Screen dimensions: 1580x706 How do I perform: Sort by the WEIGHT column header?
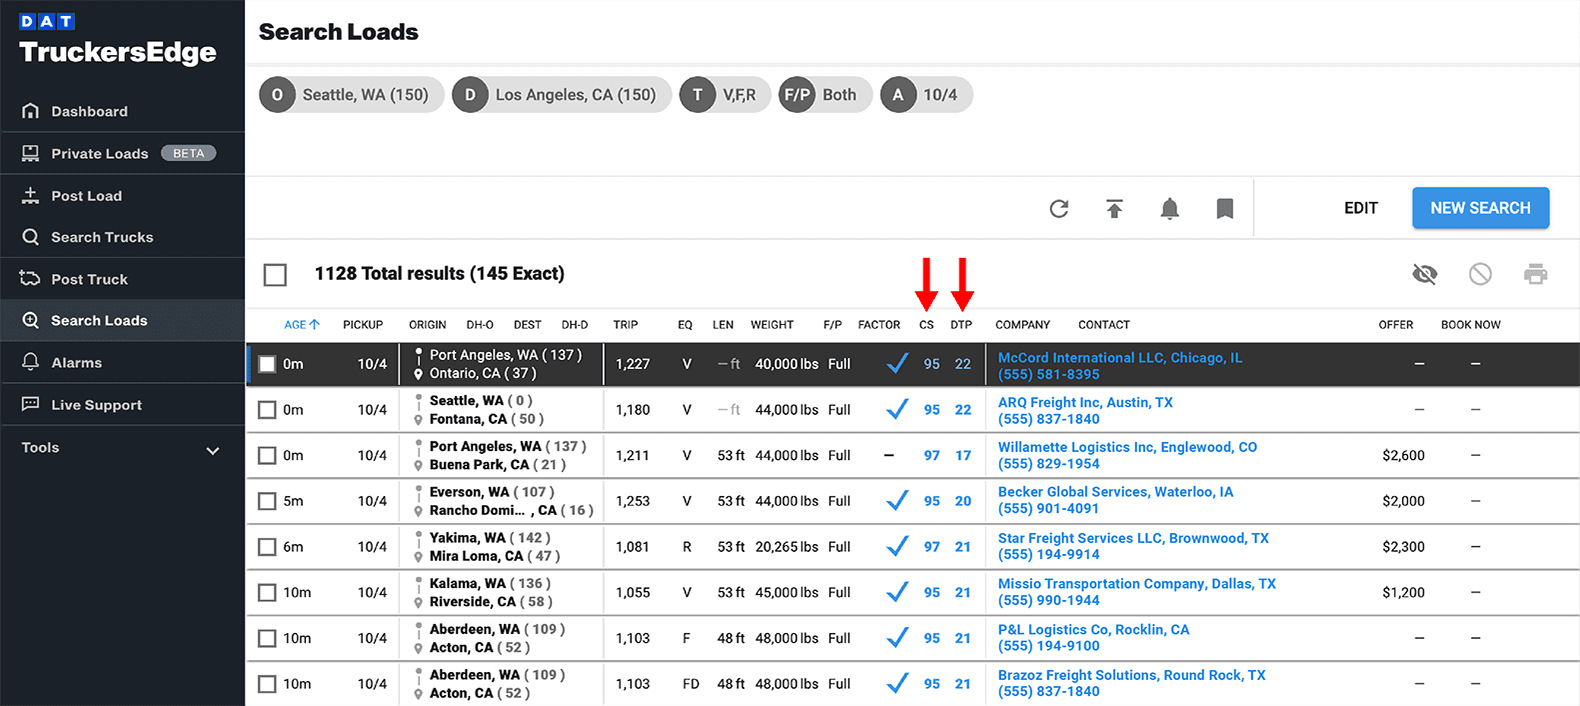772,325
